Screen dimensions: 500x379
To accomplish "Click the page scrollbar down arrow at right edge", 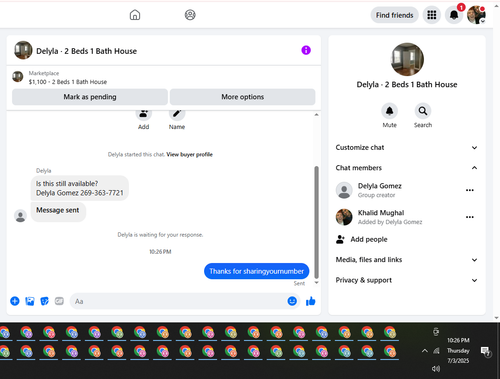I will tap(497, 318).
